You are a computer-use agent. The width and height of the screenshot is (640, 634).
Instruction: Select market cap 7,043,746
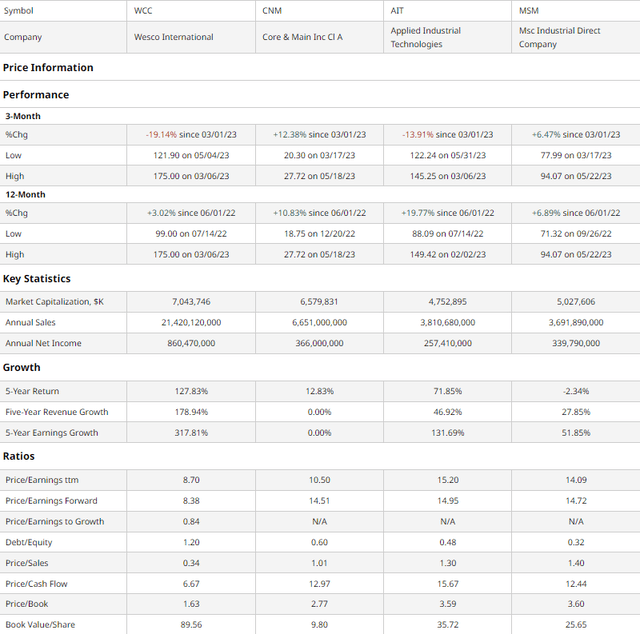tap(191, 302)
